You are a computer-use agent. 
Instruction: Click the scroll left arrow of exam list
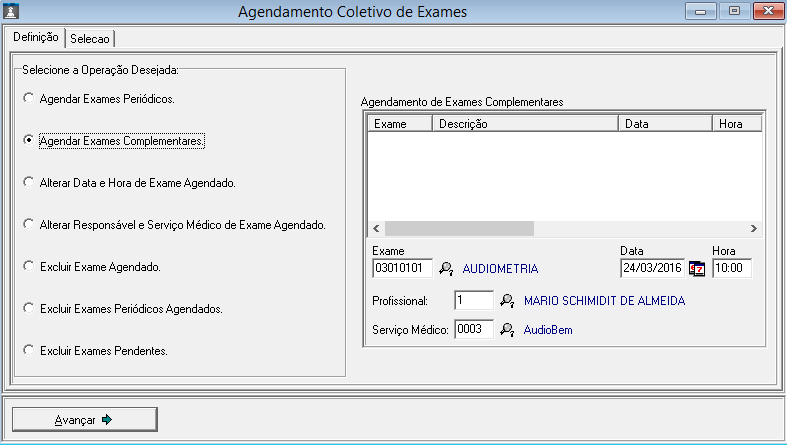point(376,228)
